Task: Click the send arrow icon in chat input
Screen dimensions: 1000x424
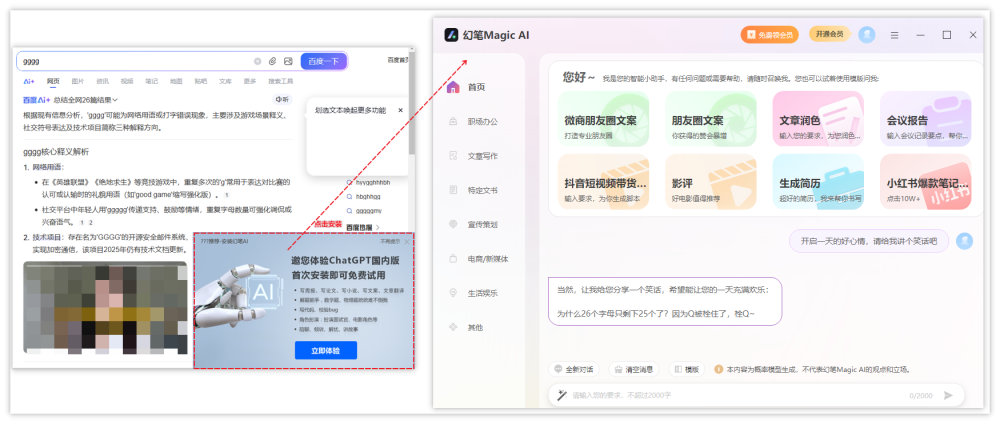Action: click(948, 395)
